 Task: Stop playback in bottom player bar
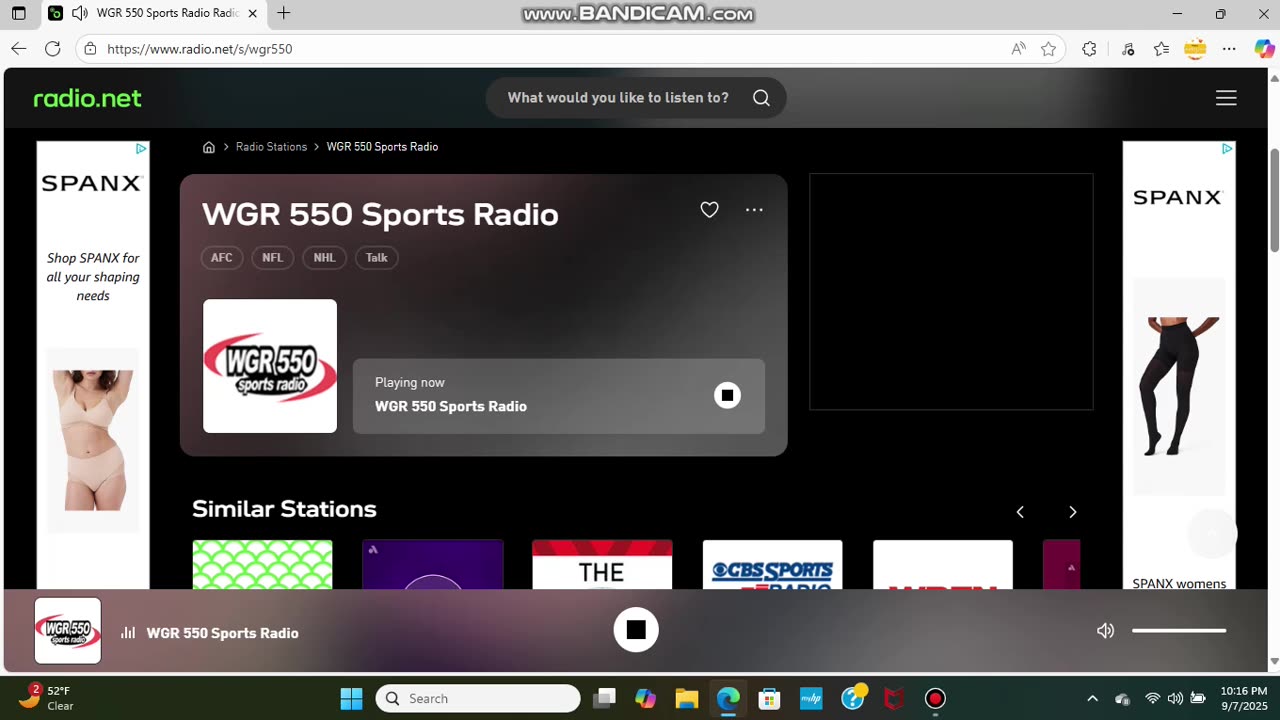click(x=636, y=630)
